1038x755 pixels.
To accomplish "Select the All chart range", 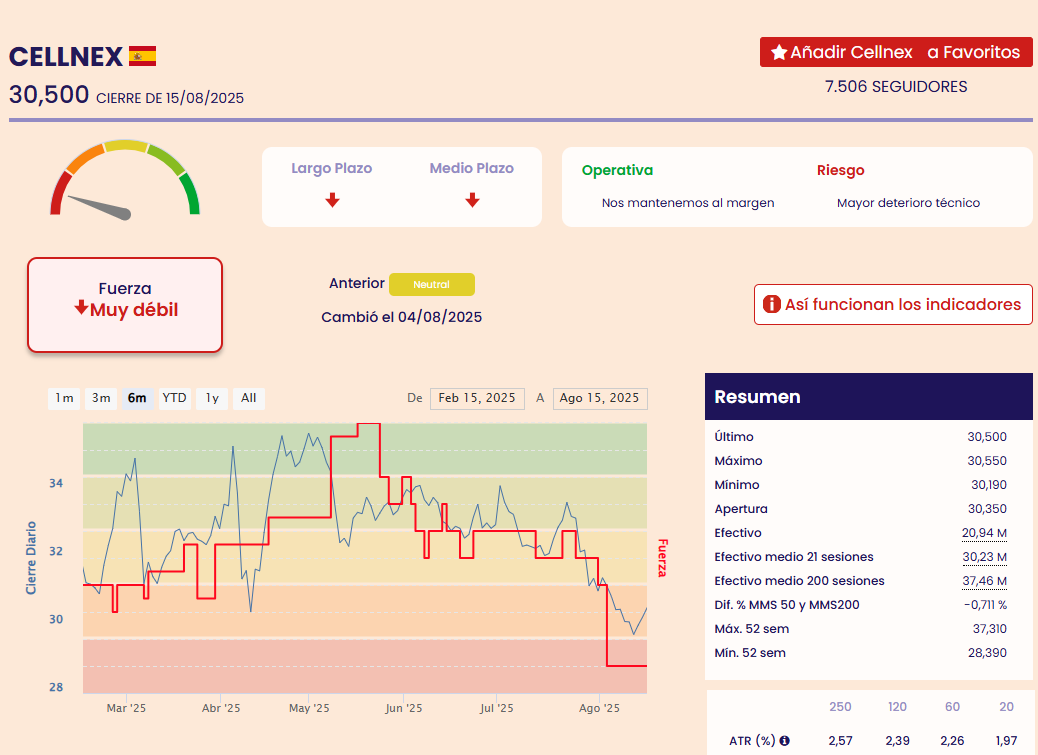I will tap(248, 398).
